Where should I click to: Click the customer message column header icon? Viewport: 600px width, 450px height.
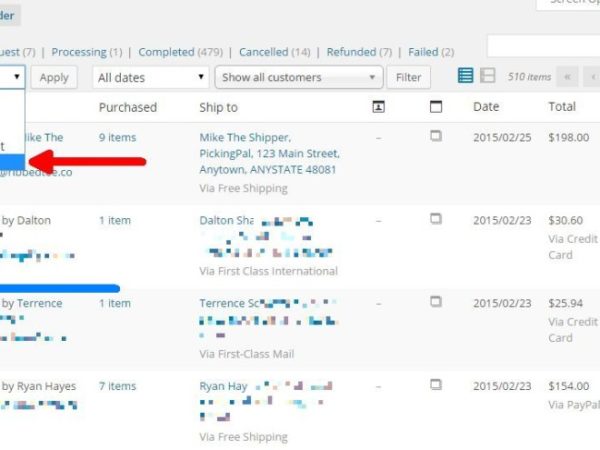click(x=378, y=107)
